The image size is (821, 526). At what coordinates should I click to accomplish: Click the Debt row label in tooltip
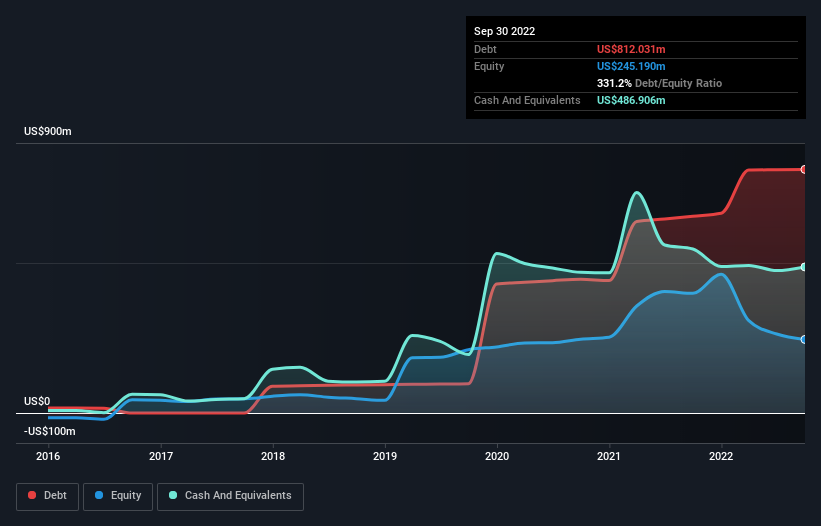[485, 49]
